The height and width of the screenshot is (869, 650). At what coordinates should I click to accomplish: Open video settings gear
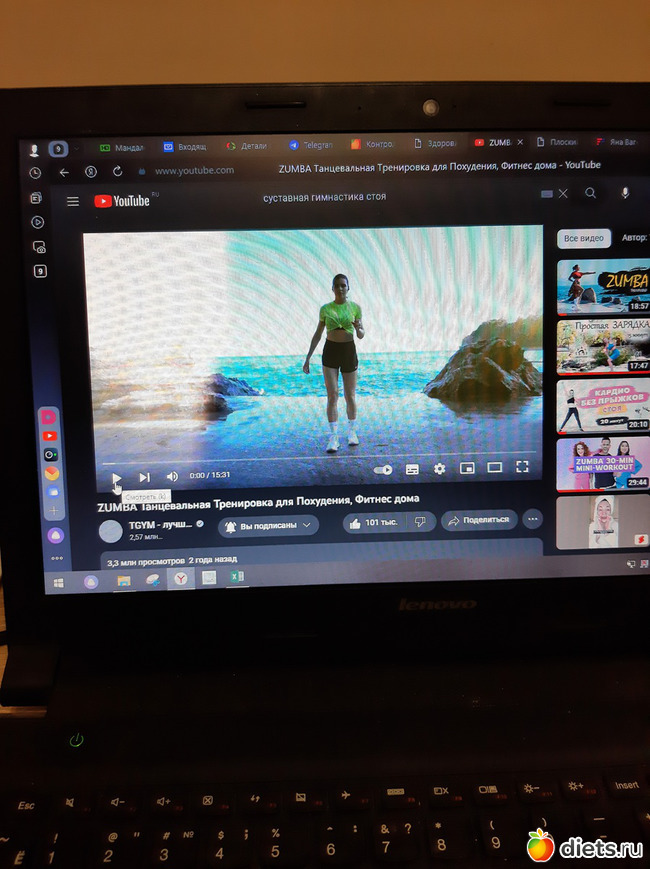[439, 468]
